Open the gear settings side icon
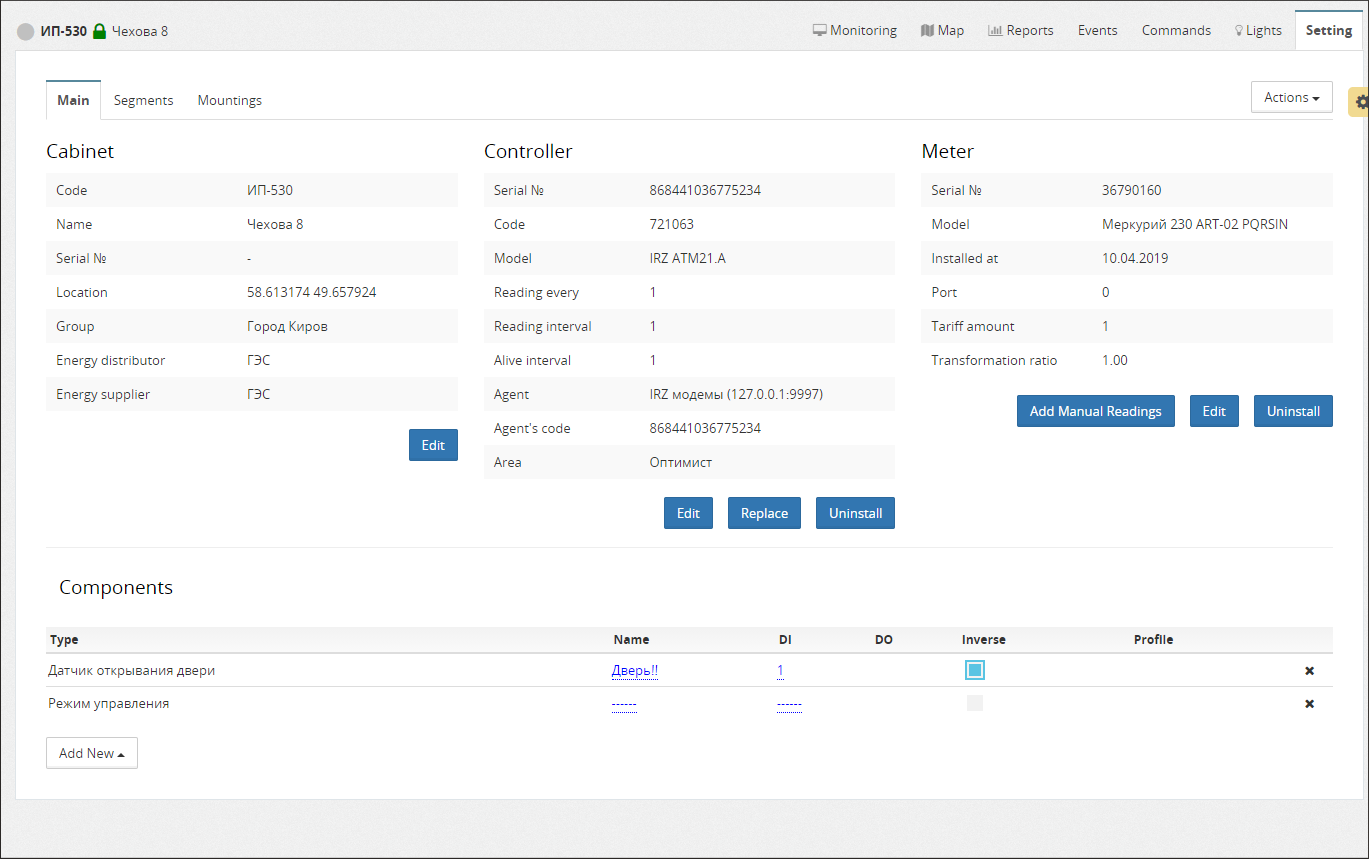Screen dimensions: 1369x859 pos(1360,101)
